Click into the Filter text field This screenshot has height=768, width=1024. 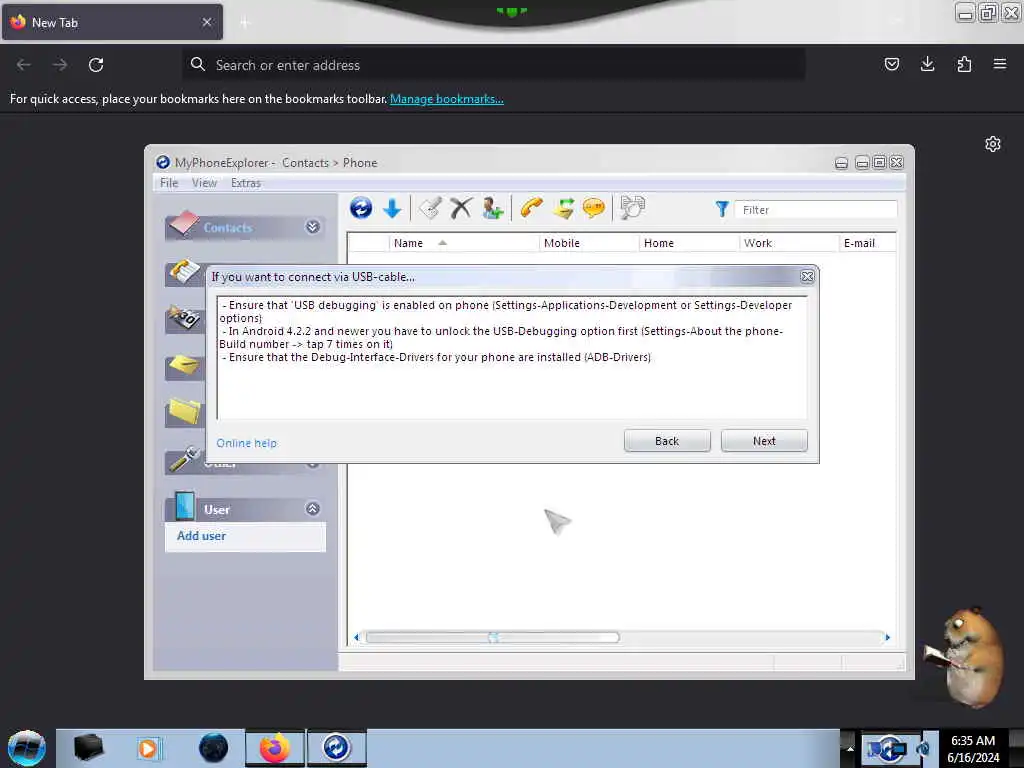pyautogui.click(x=816, y=210)
